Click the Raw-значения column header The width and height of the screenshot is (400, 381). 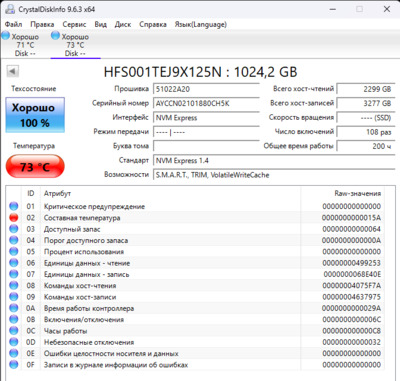pyautogui.click(x=358, y=193)
